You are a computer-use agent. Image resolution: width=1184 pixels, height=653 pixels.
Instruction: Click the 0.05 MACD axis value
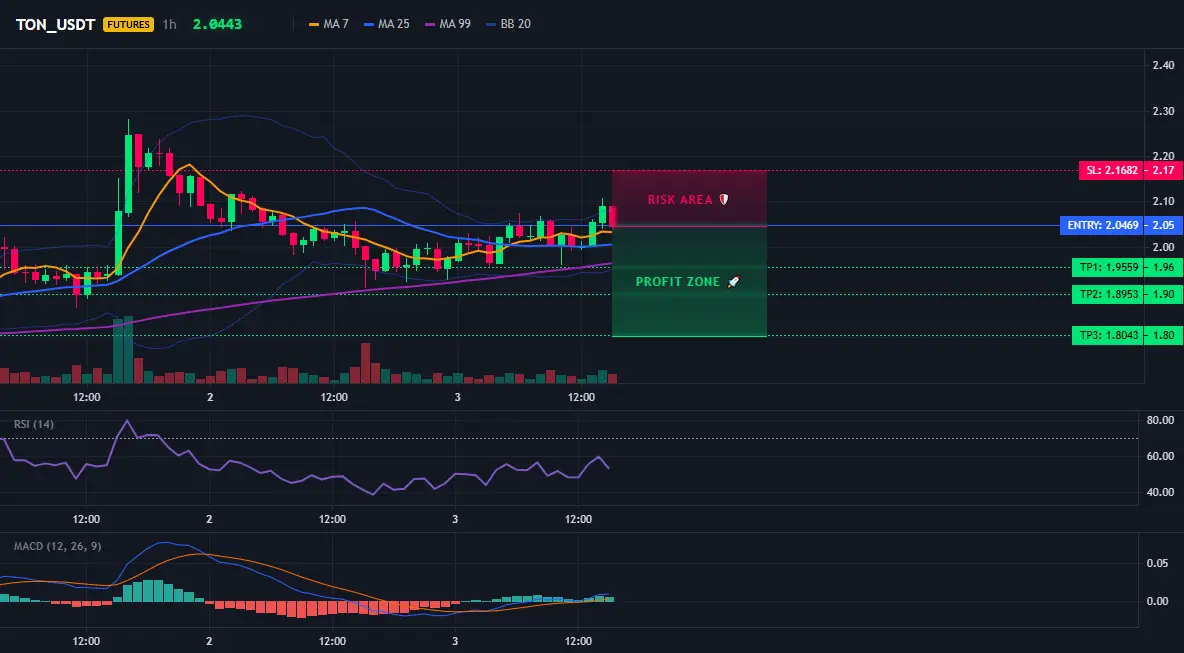pyautogui.click(x=1157, y=563)
